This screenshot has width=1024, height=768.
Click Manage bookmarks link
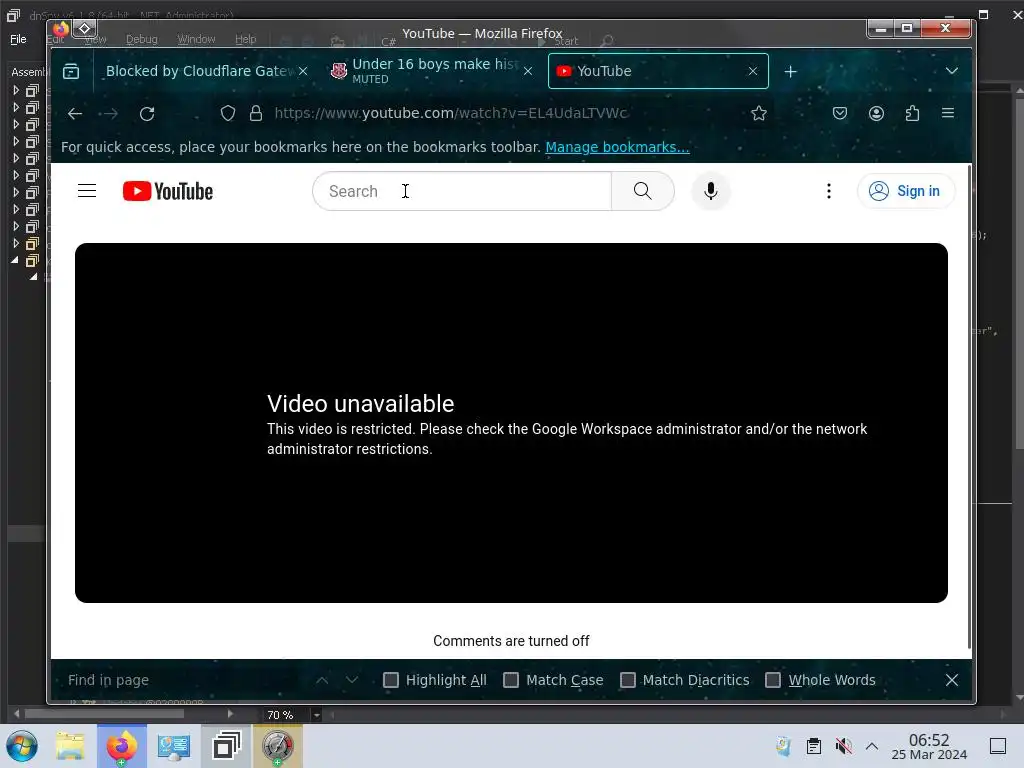[x=617, y=147]
